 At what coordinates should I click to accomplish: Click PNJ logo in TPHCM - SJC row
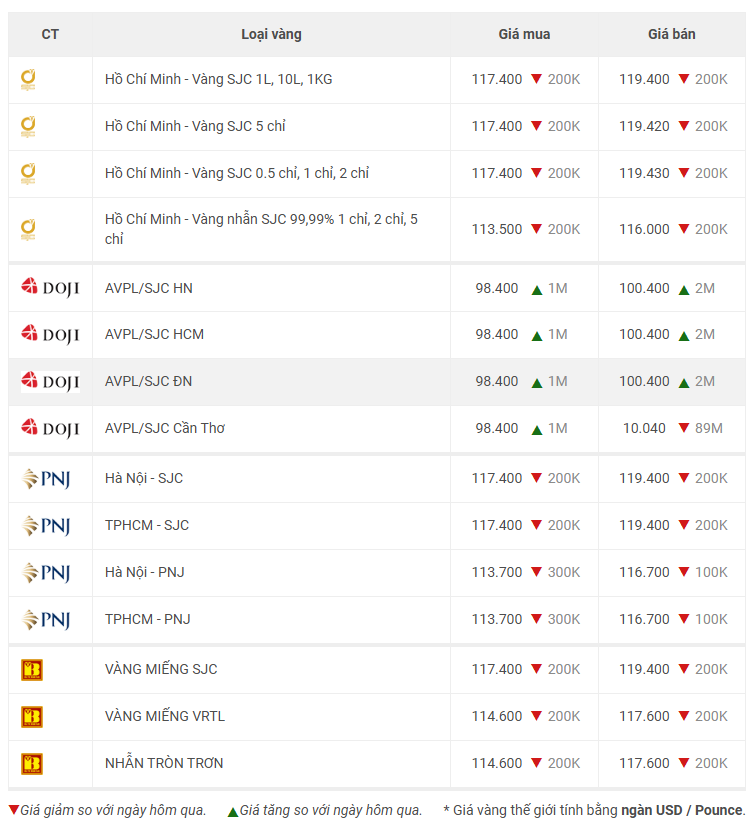point(46,526)
